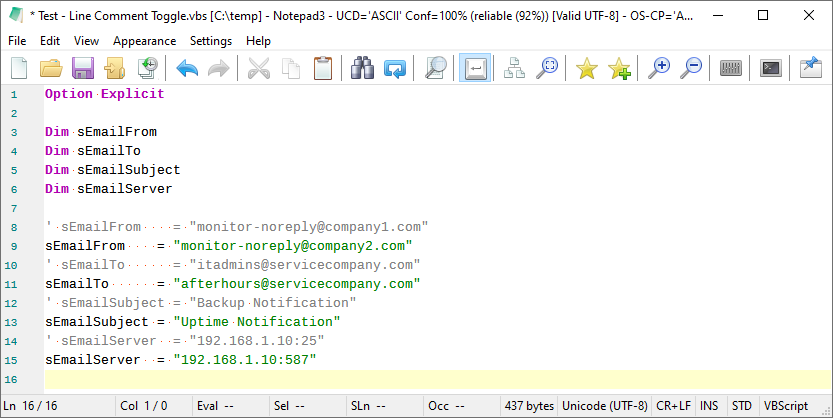Open the File menu
Image resolution: width=833 pixels, height=418 pixels.
point(17,41)
